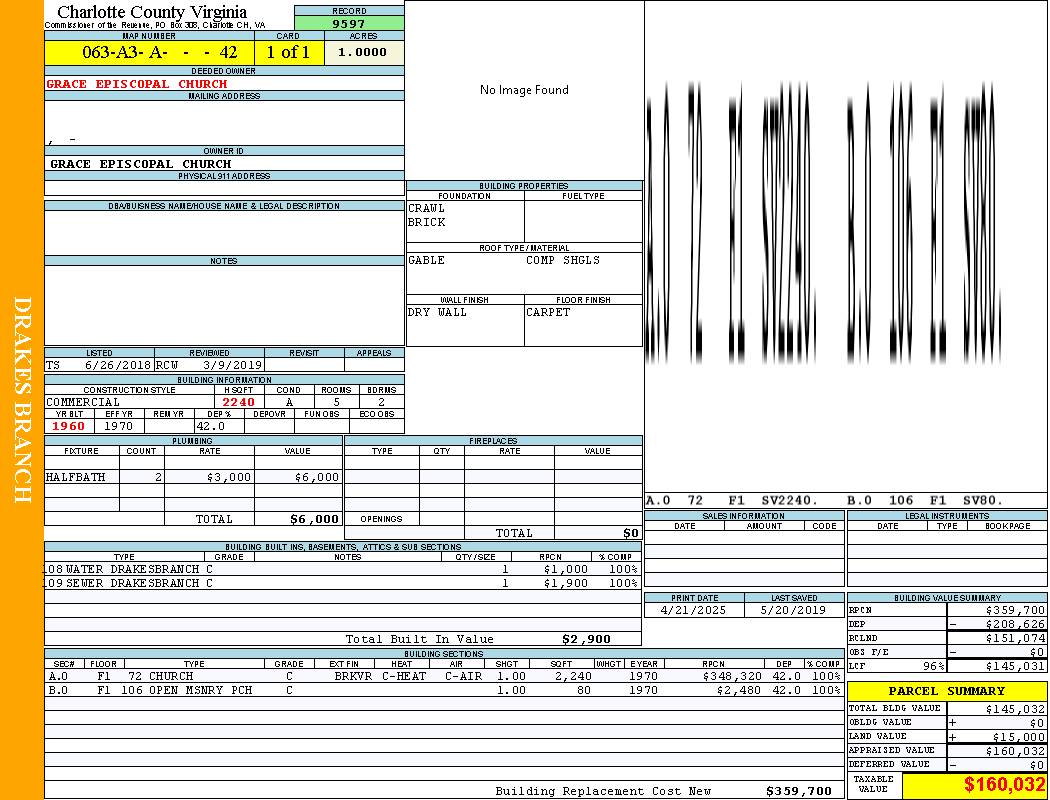The image size is (1050, 800).
Task: Click the listed date 6/26/2018
Action: (118, 366)
